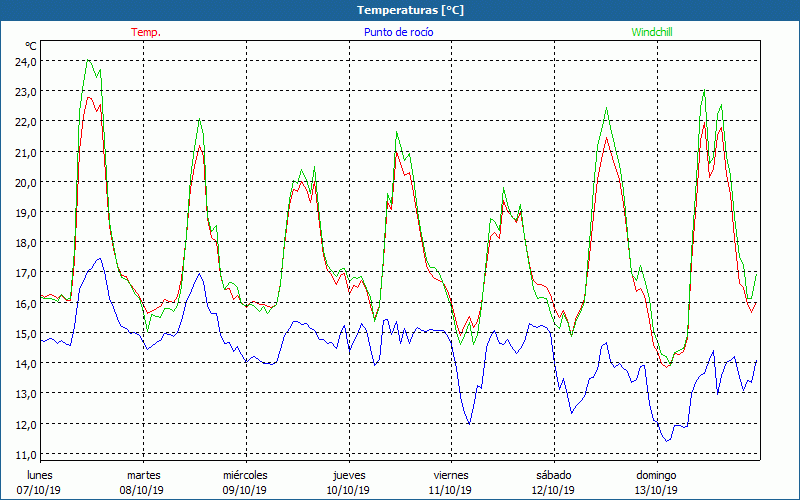Click the '21,0' y-axis value
This screenshot has height=500, width=800.
[26, 153]
